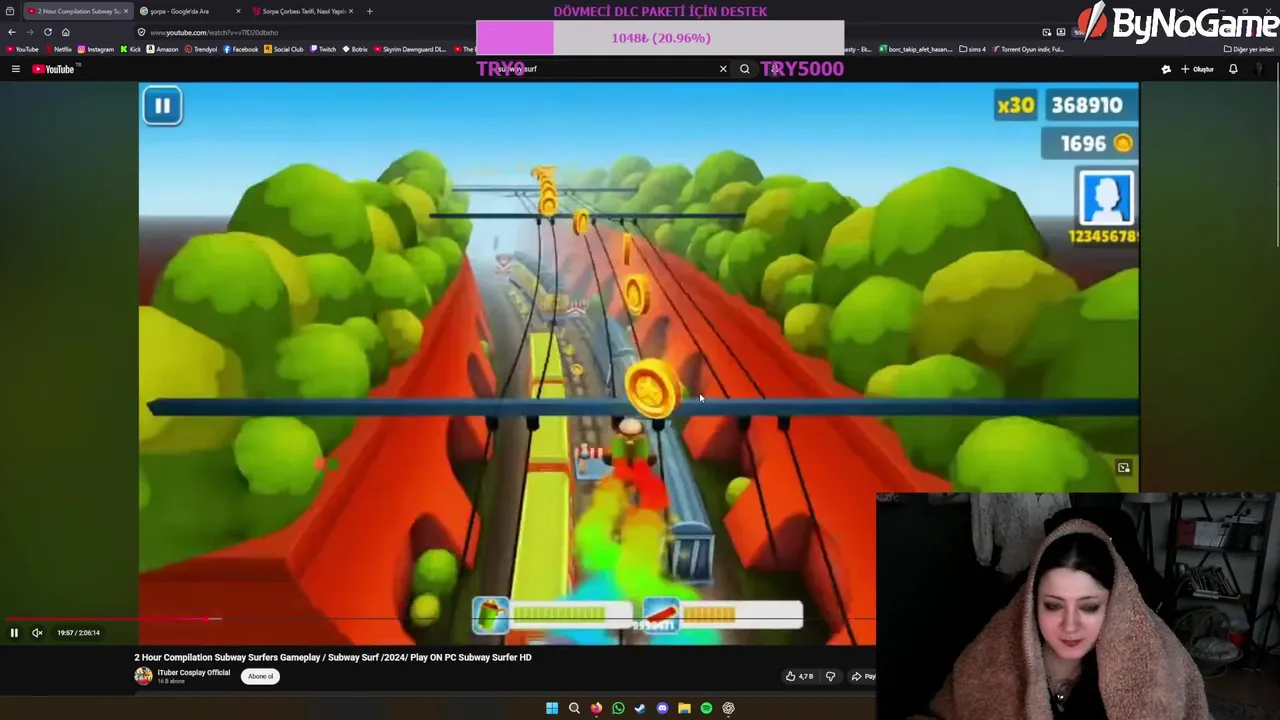
Task: Open the Instagram bookmark
Action: coord(96,49)
